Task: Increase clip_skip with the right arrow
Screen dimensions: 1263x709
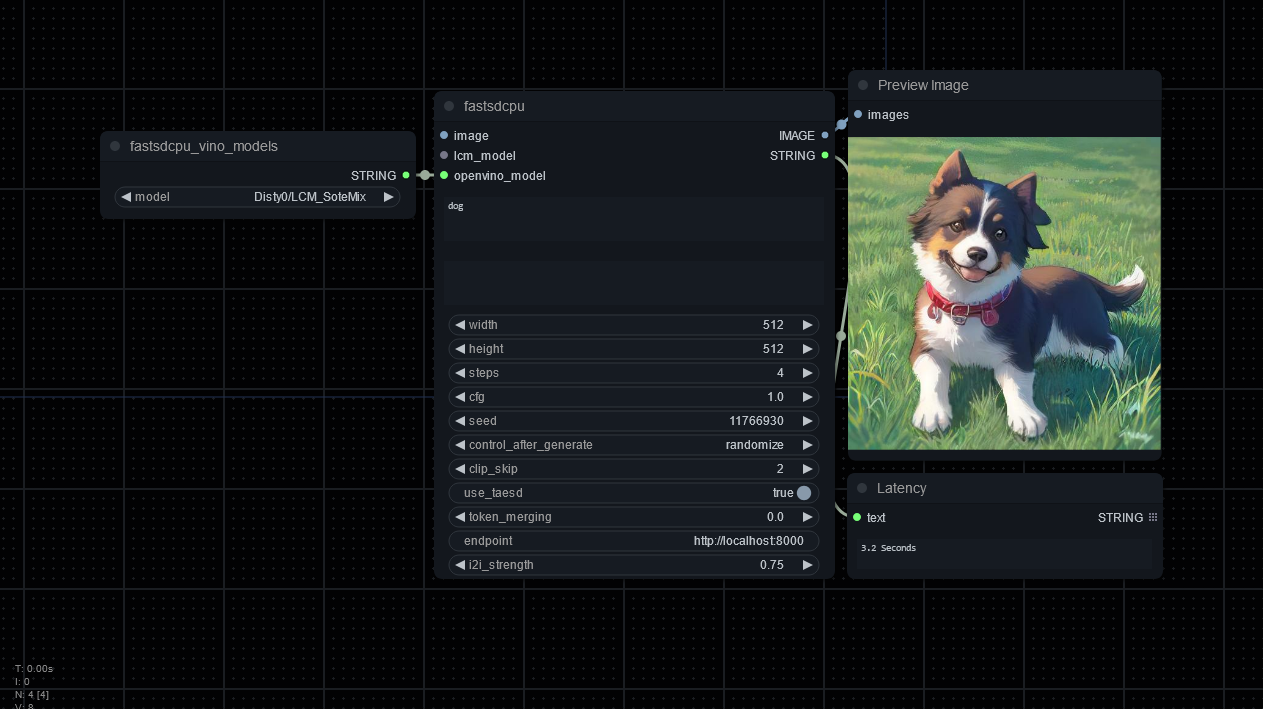Action: (808, 469)
